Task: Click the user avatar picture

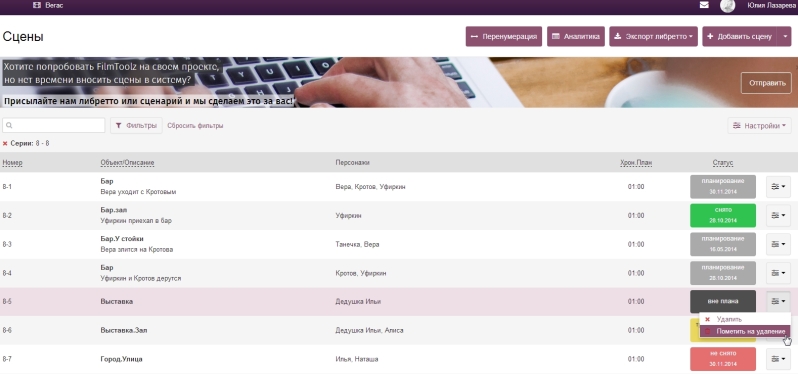Action: [x=727, y=6]
